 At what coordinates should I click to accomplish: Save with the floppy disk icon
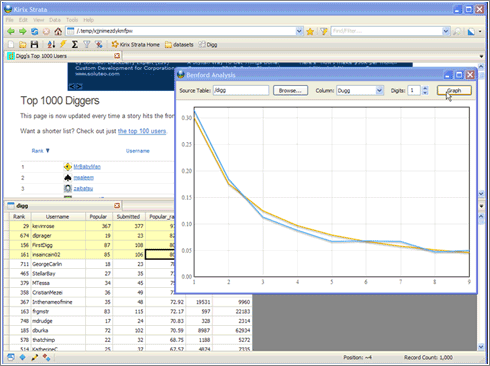(x=34, y=44)
